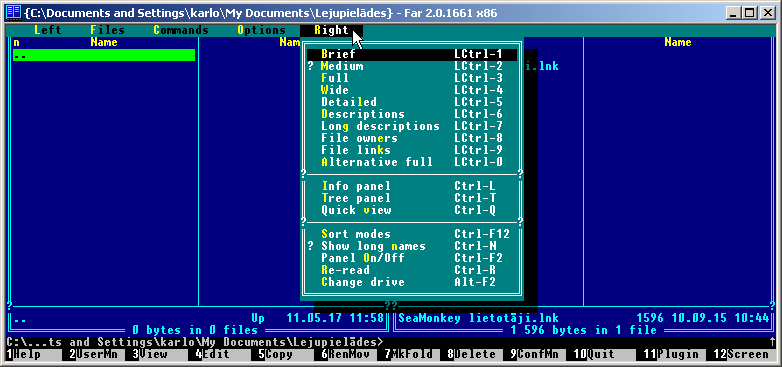Click the Right menu header

tap(332, 30)
